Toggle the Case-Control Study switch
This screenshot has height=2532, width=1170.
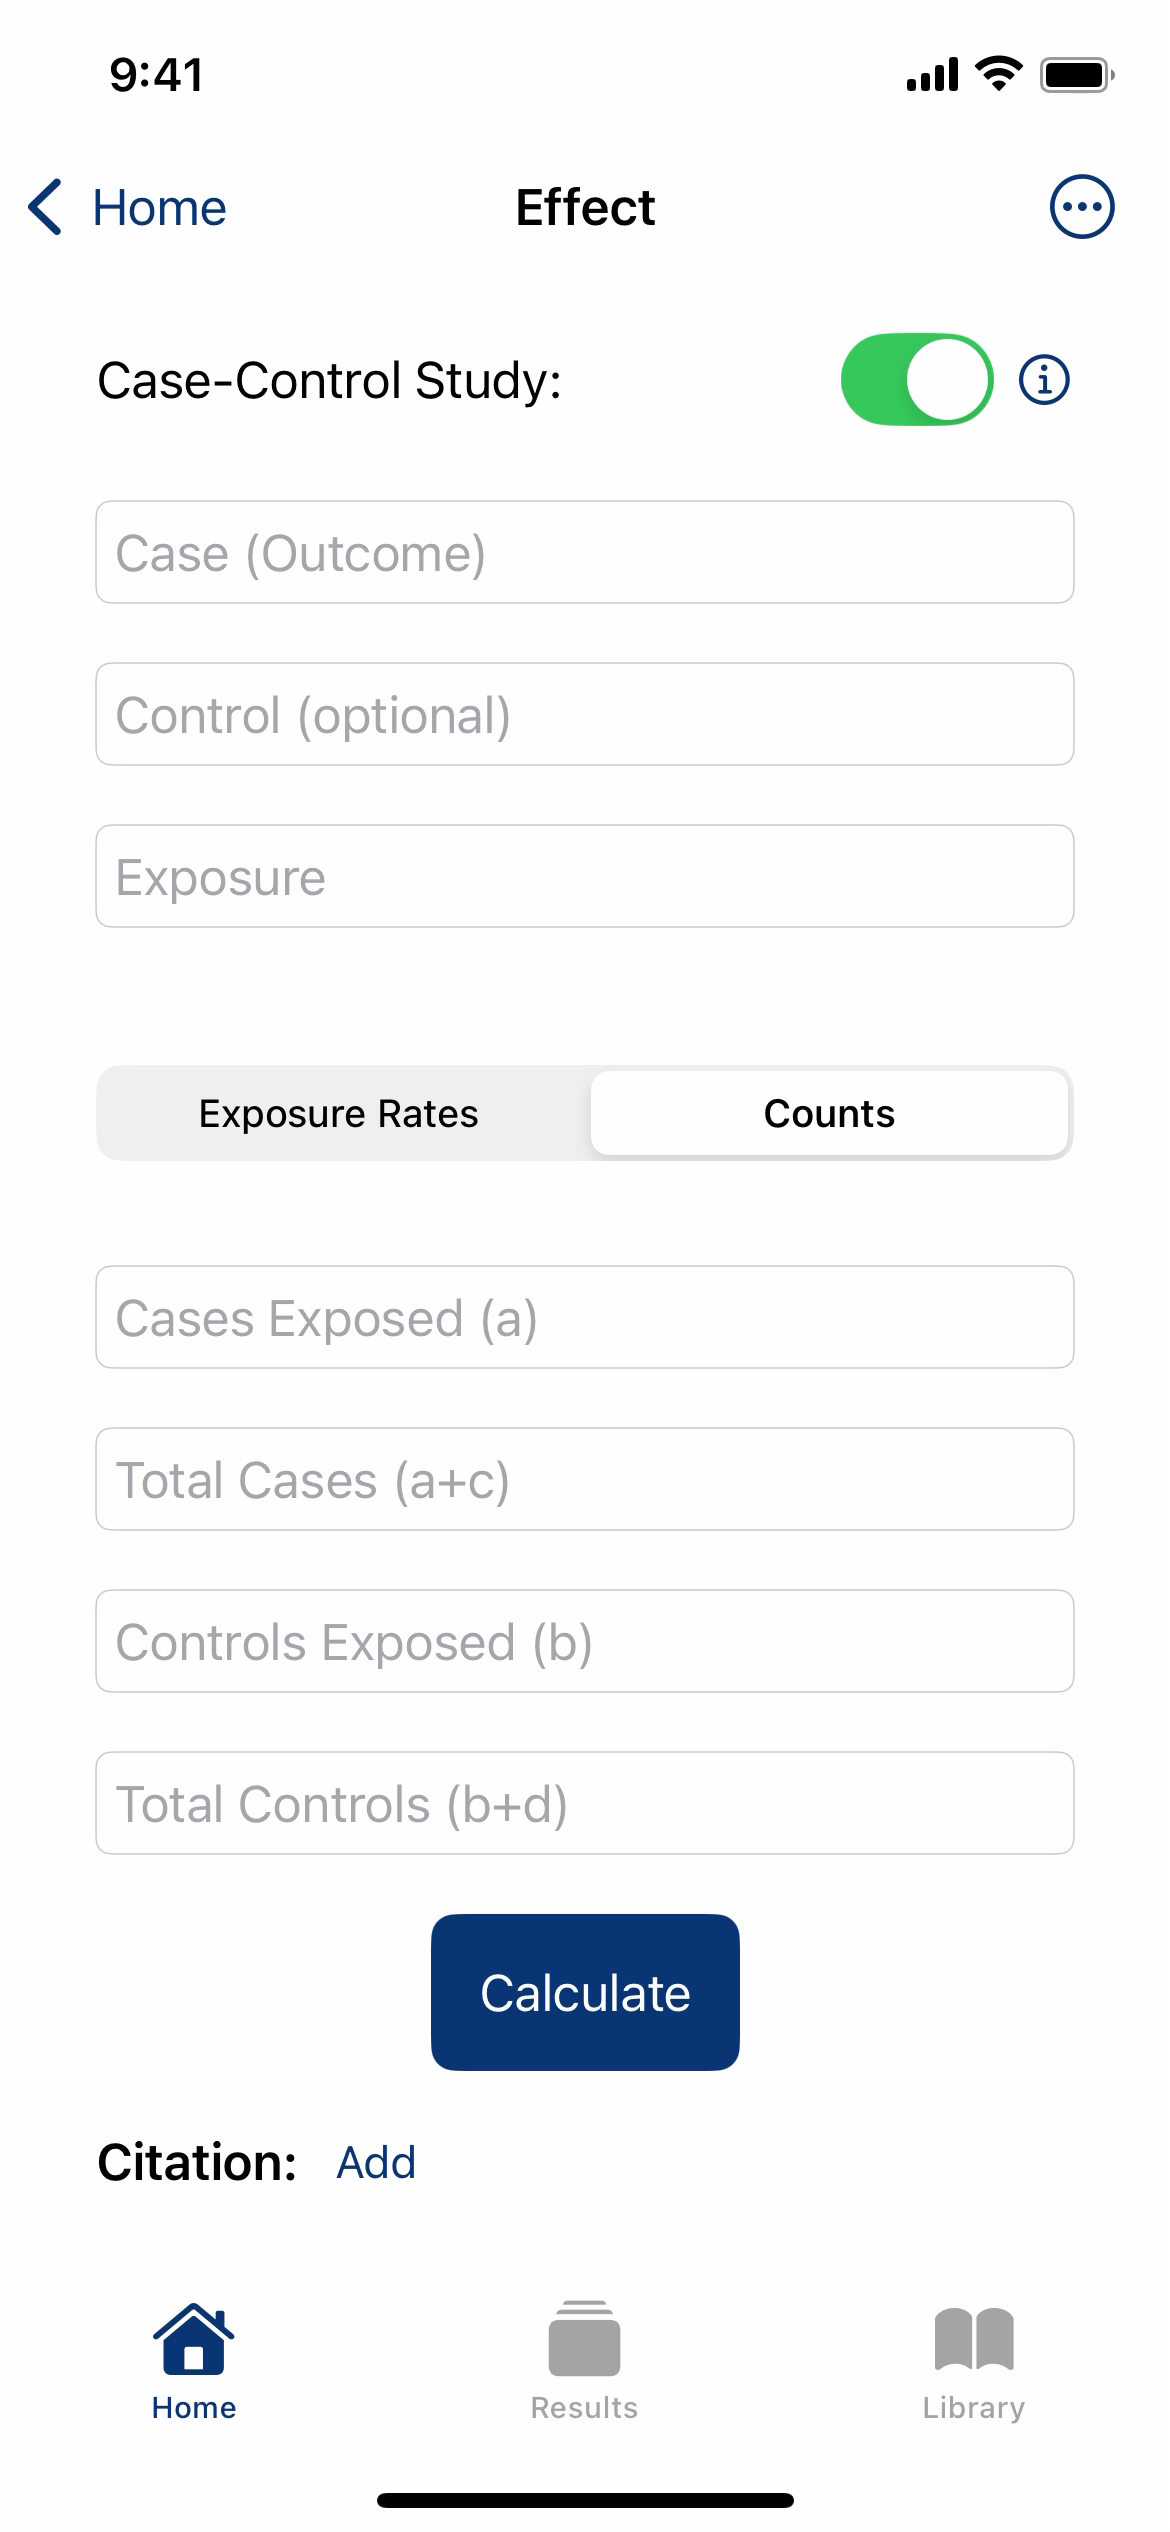coord(917,380)
